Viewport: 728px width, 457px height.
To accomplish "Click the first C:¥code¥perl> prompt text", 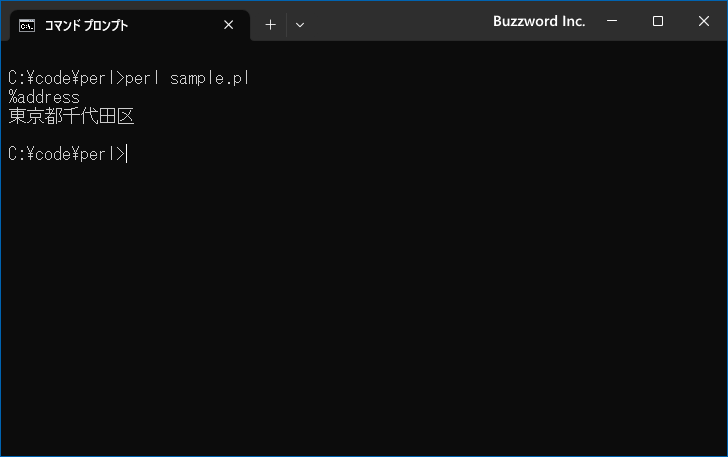I will pyautogui.click(x=66, y=78).
